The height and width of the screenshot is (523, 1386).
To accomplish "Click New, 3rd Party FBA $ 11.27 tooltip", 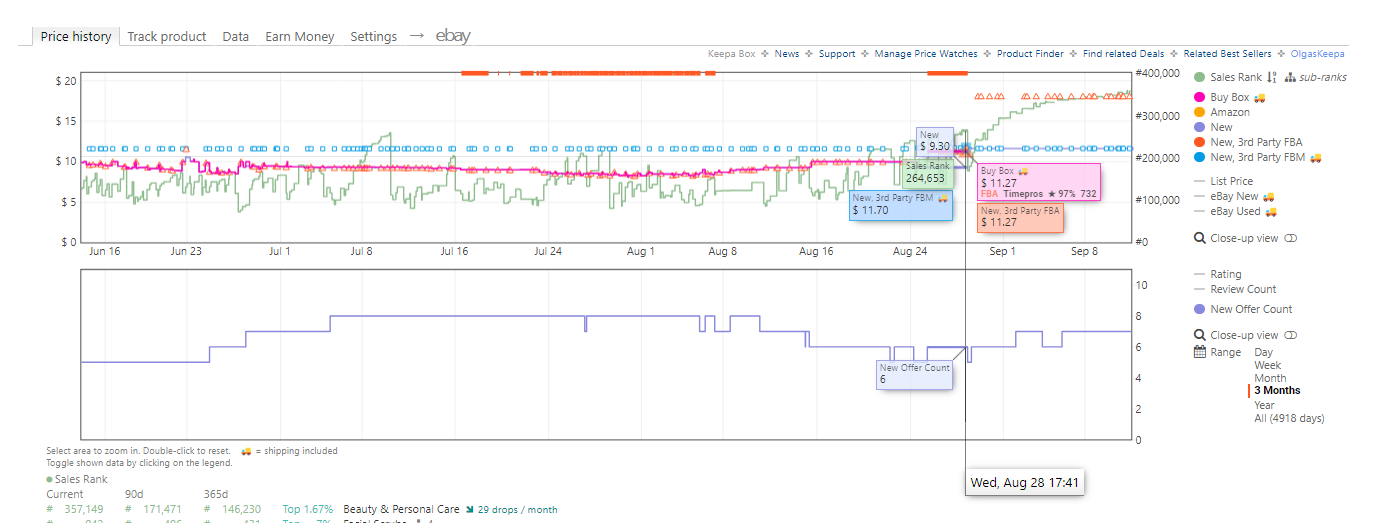I will (1020, 217).
